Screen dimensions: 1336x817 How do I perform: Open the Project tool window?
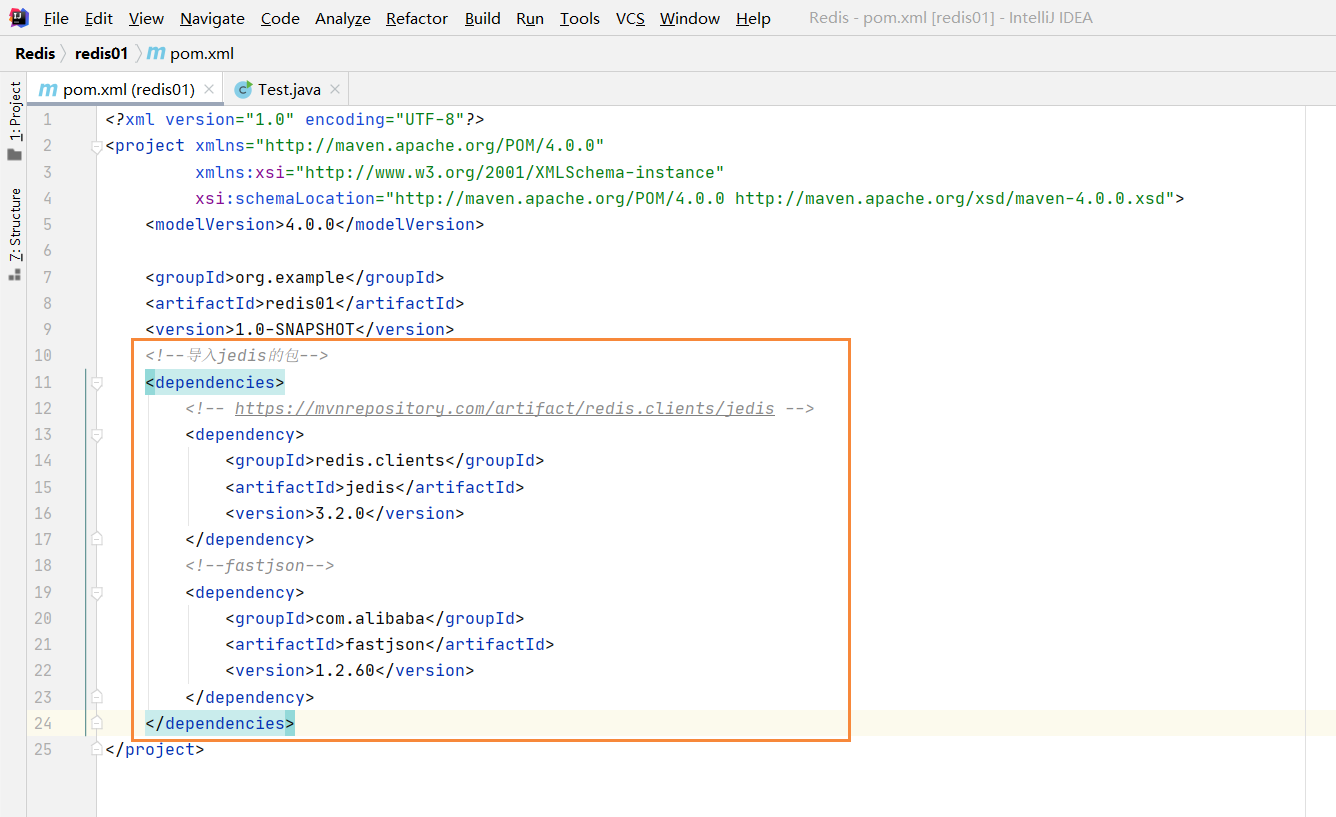click(x=15, y=110)
